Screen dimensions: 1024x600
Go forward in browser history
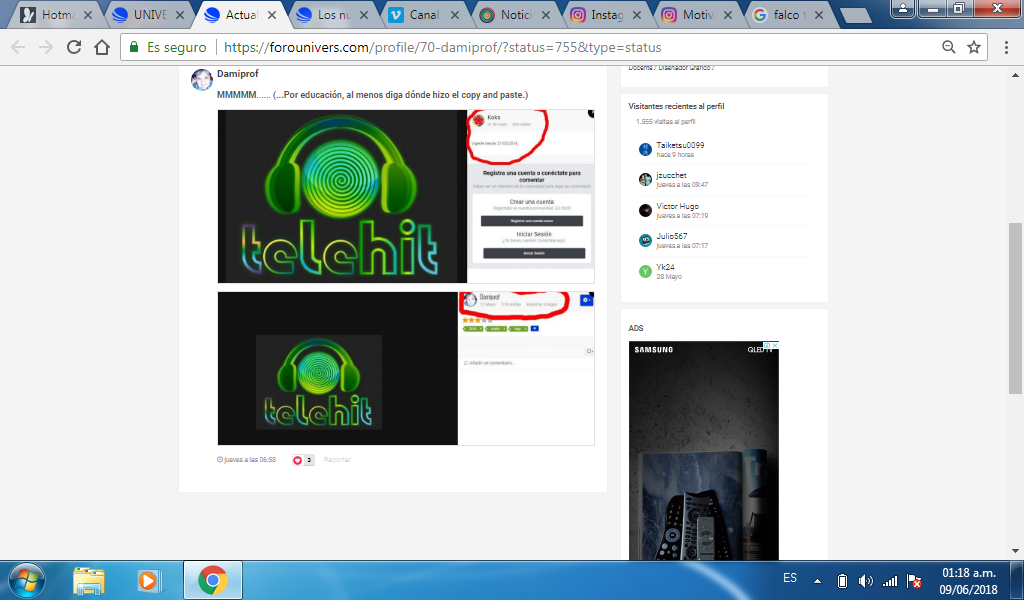[46, 47]
